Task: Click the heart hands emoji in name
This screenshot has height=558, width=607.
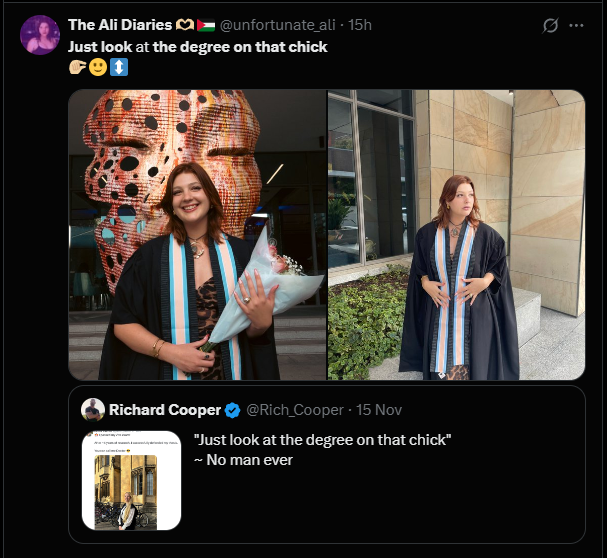Action: 186,25
